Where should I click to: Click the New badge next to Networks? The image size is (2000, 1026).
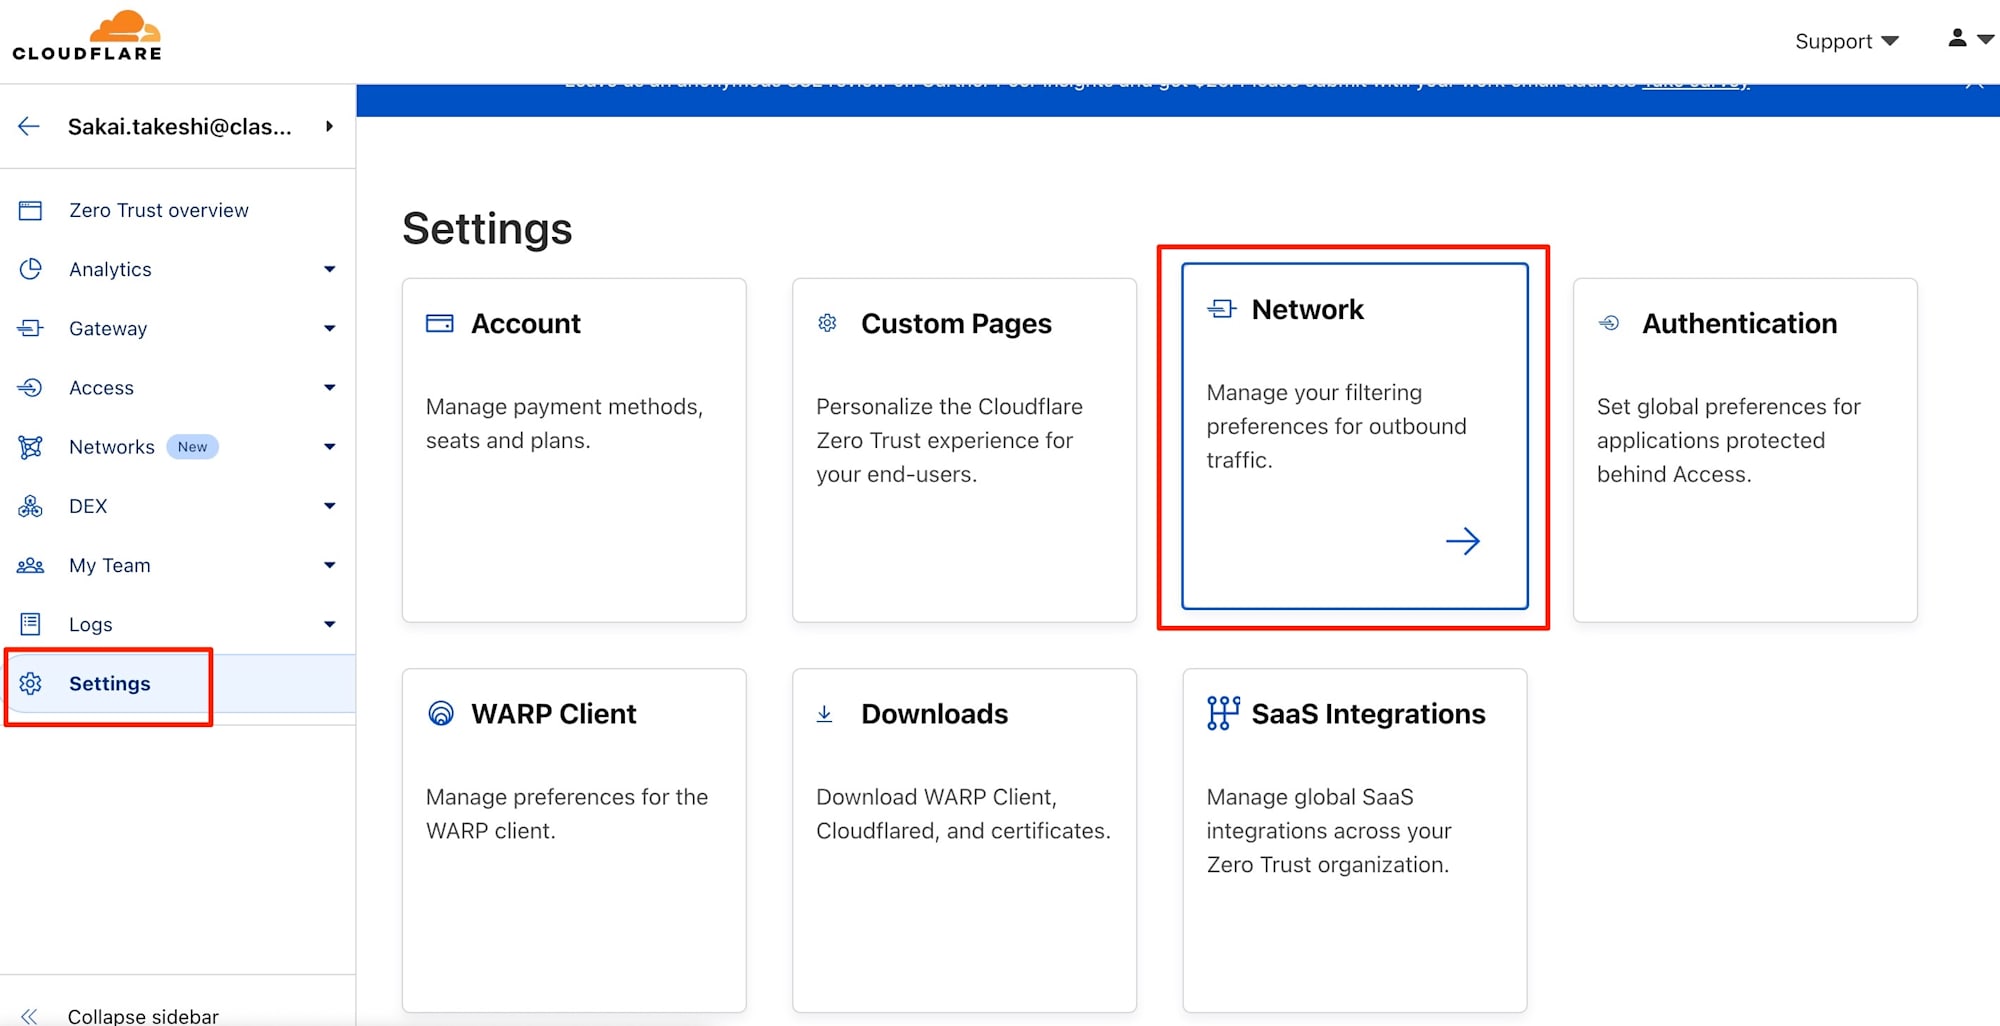[x=192, y=447]
